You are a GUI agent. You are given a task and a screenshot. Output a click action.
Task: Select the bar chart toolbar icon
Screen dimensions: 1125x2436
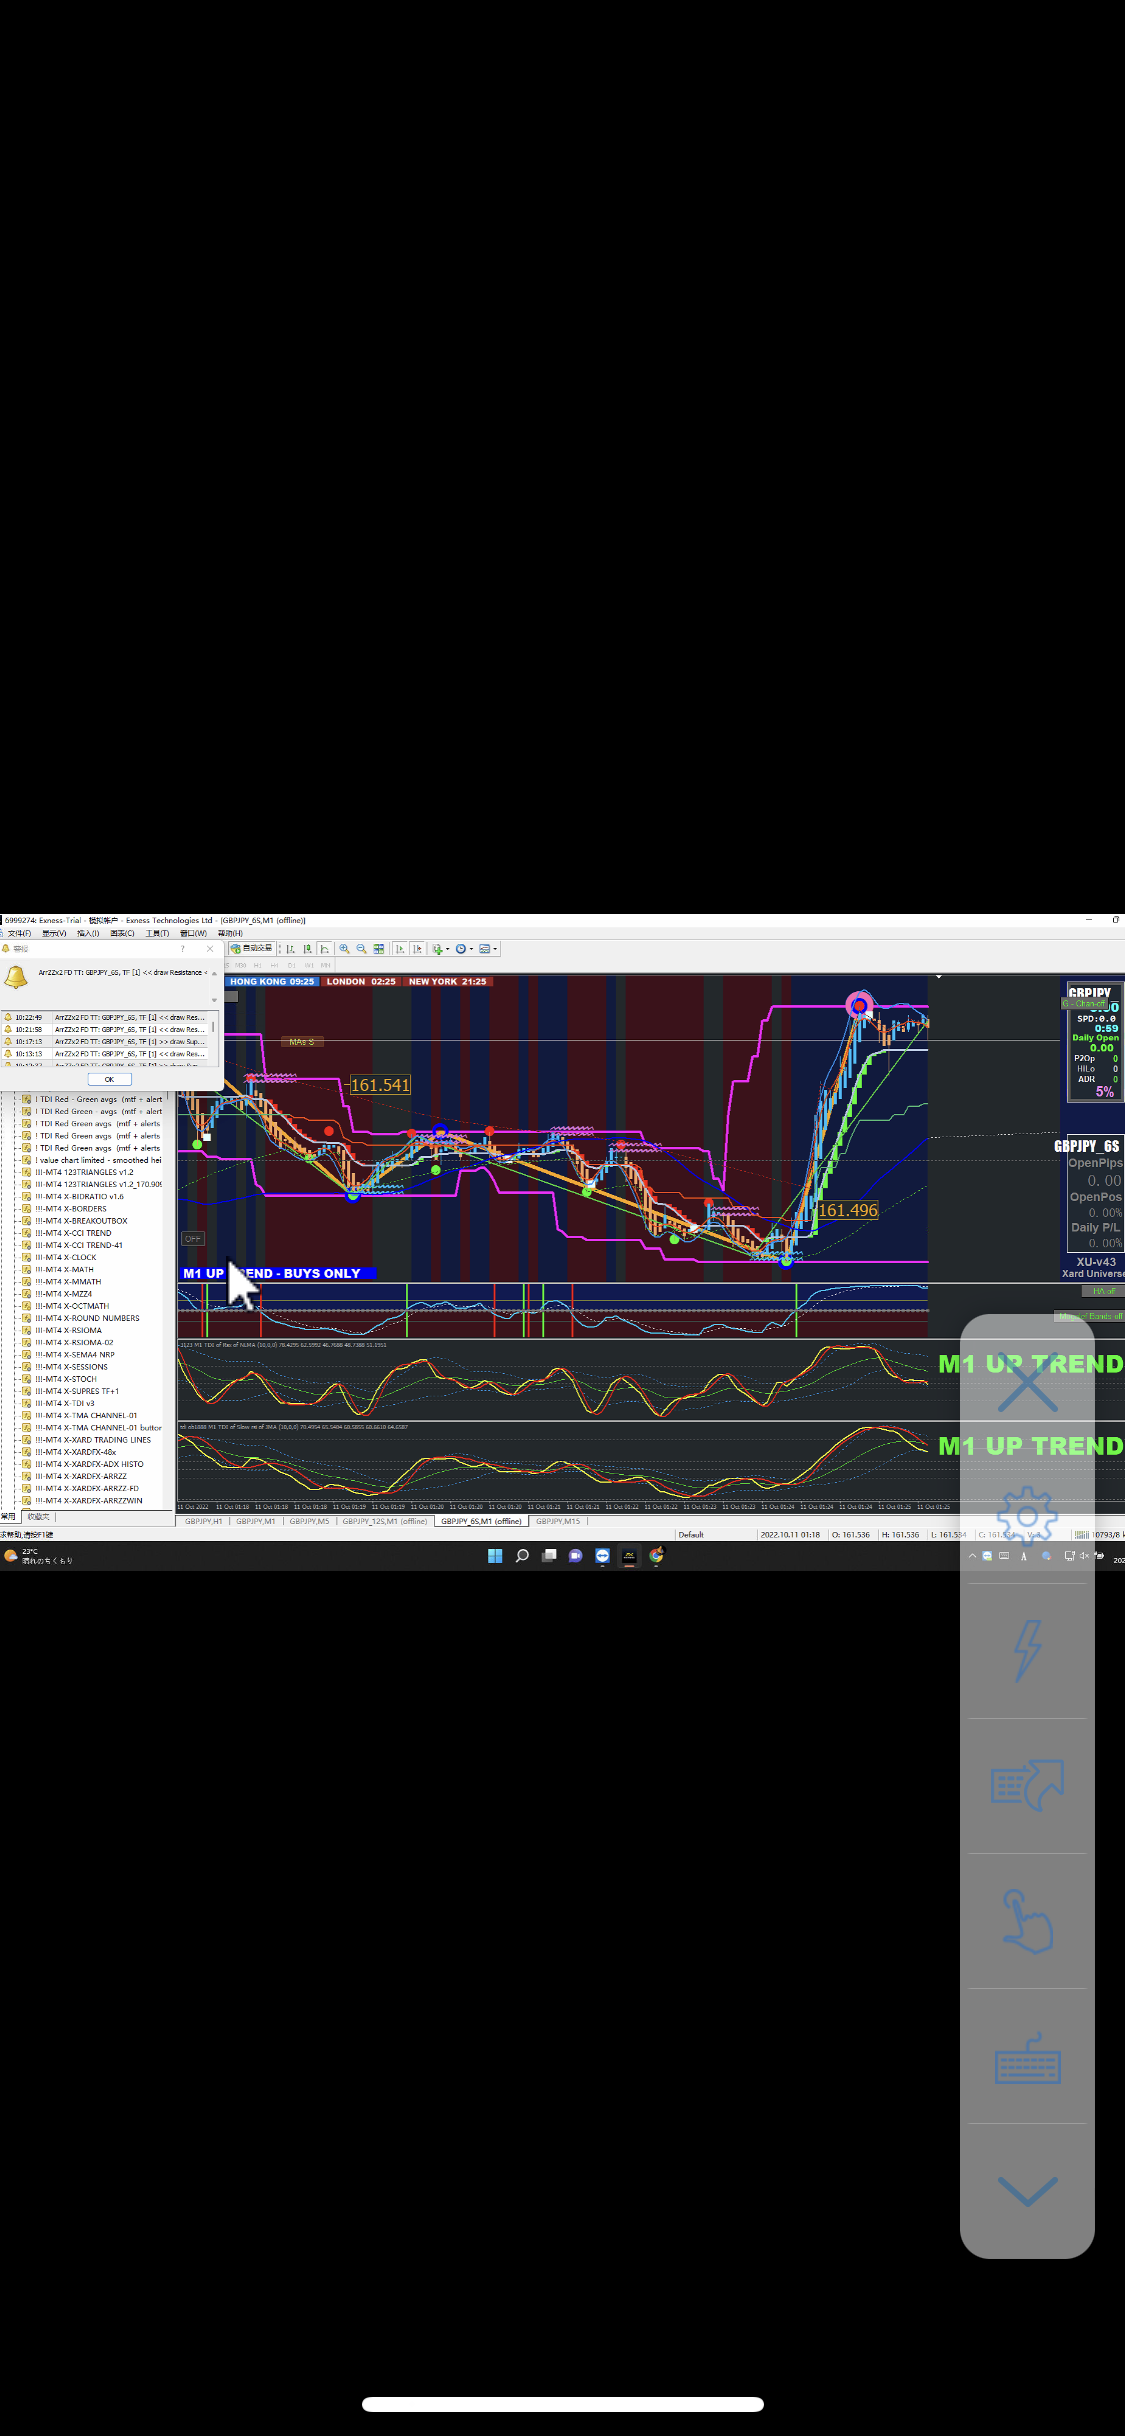(x=290, y=949)
